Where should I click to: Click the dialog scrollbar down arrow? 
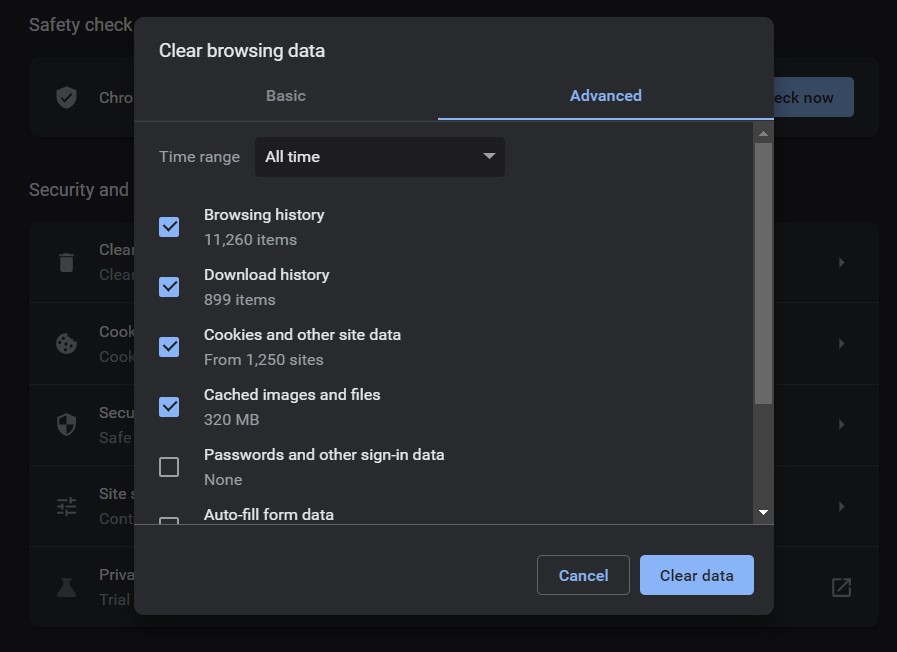click(x=763, y=512)
